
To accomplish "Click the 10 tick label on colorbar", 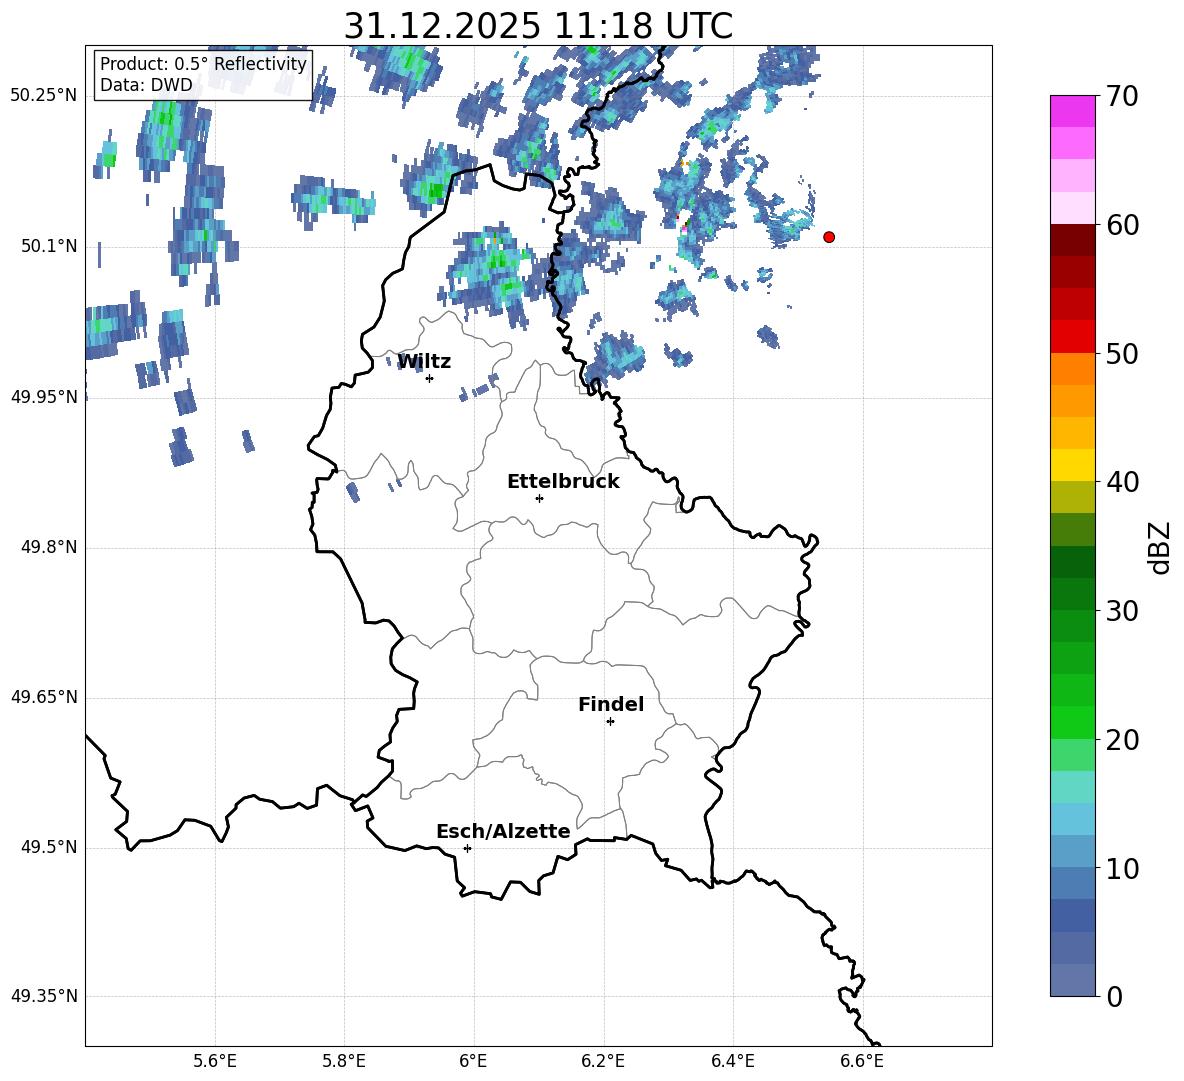I will click(x=1122, y=868).
